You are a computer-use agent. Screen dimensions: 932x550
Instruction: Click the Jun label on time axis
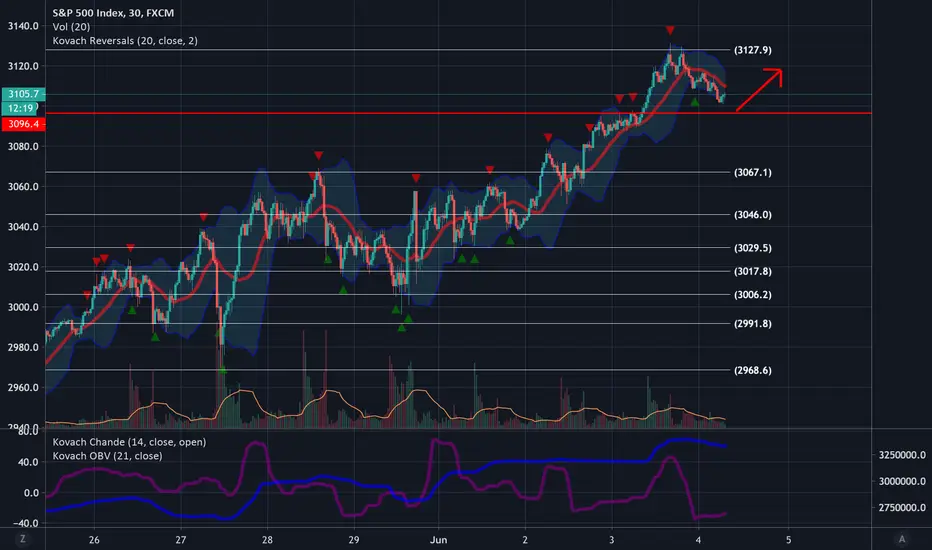tap(438, 540)
